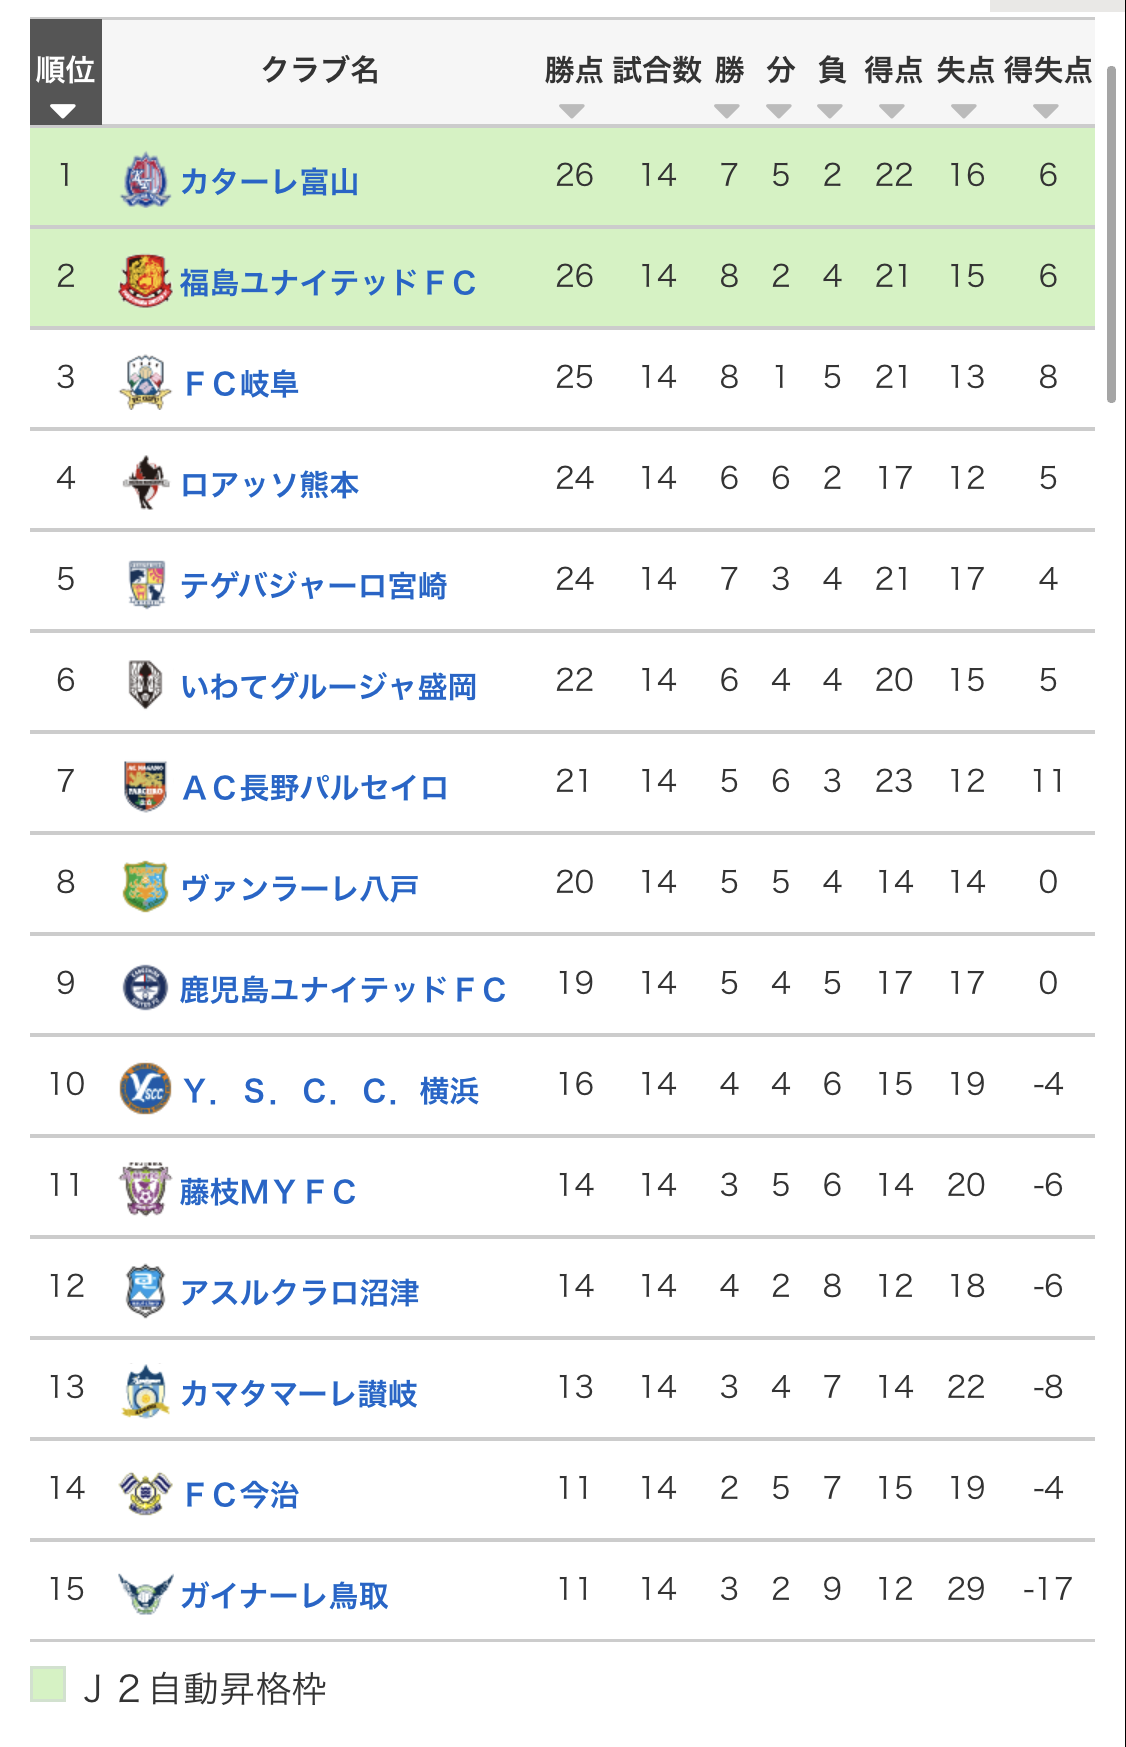The image size is (1126, 1747).
Task: Sort by 失点 goals conceded arrow
Action: pos(964,111)
